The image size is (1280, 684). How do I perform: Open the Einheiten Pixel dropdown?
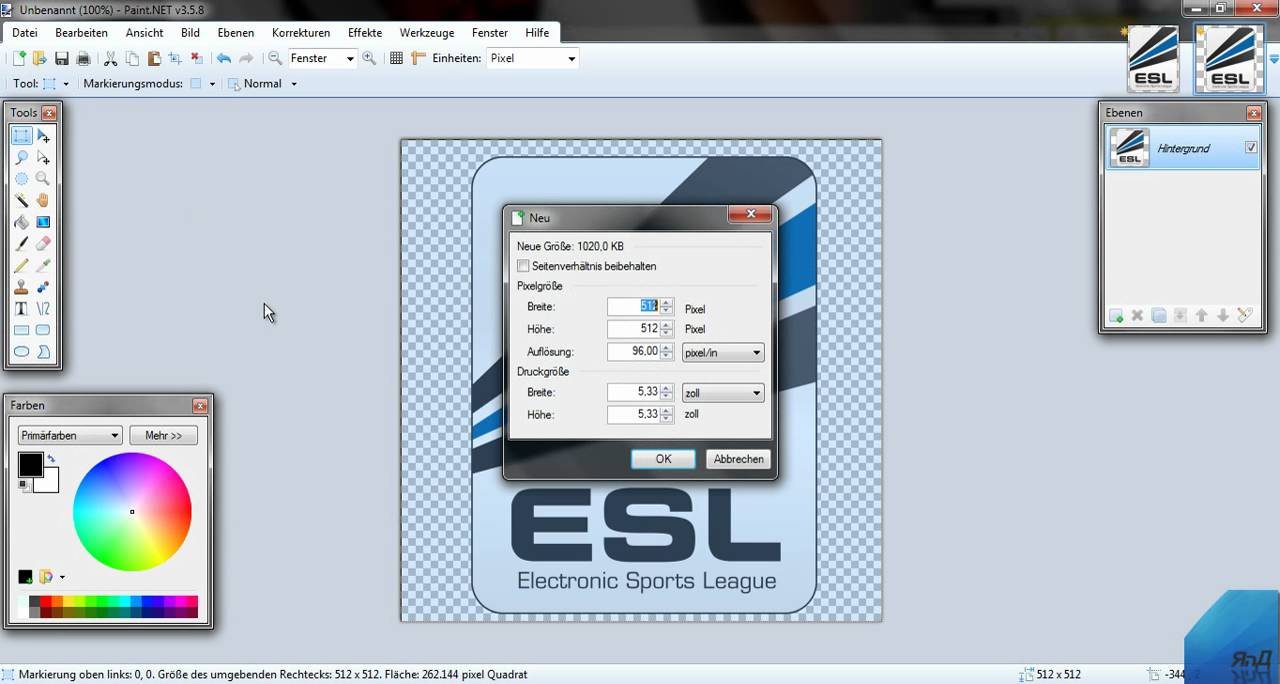[x=571, y=58]
